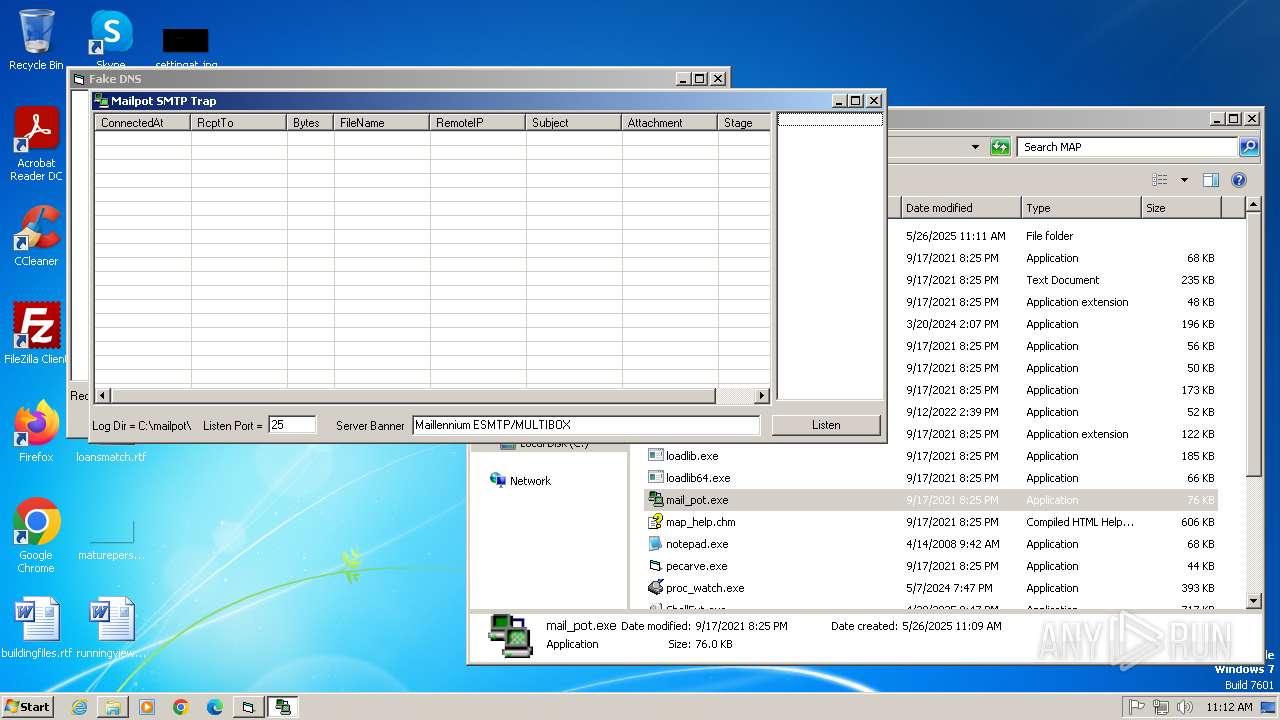Open the Skype desktop shortcut

(111, 40)
